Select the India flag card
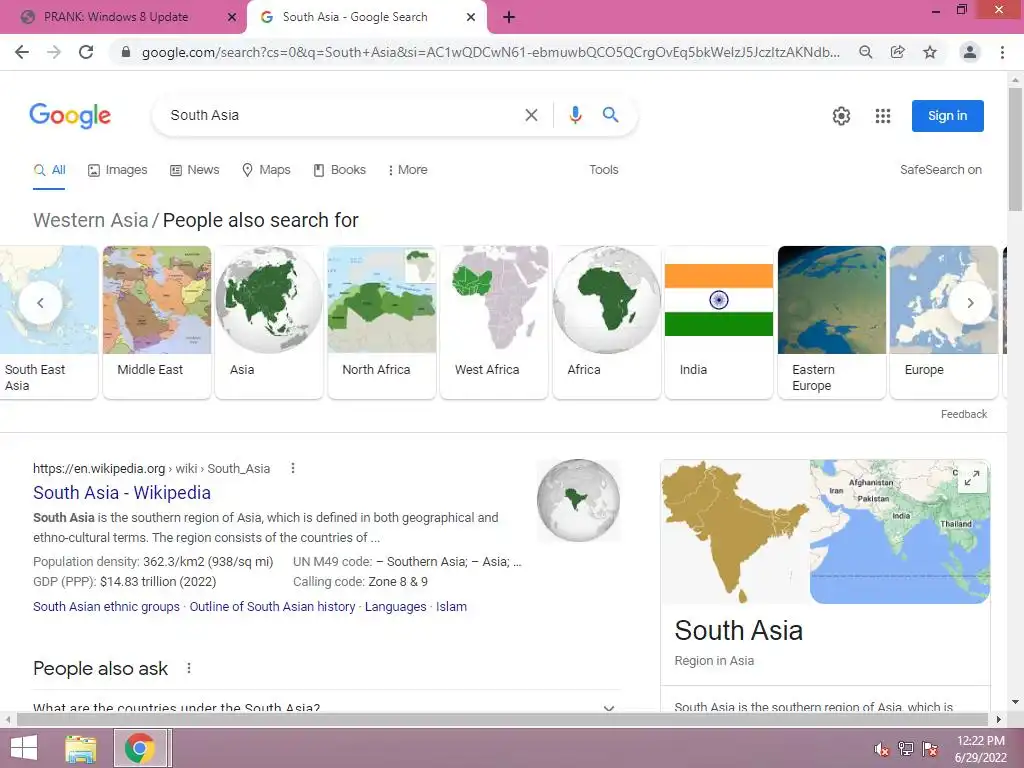1024x768 pixels. point(719,322)
